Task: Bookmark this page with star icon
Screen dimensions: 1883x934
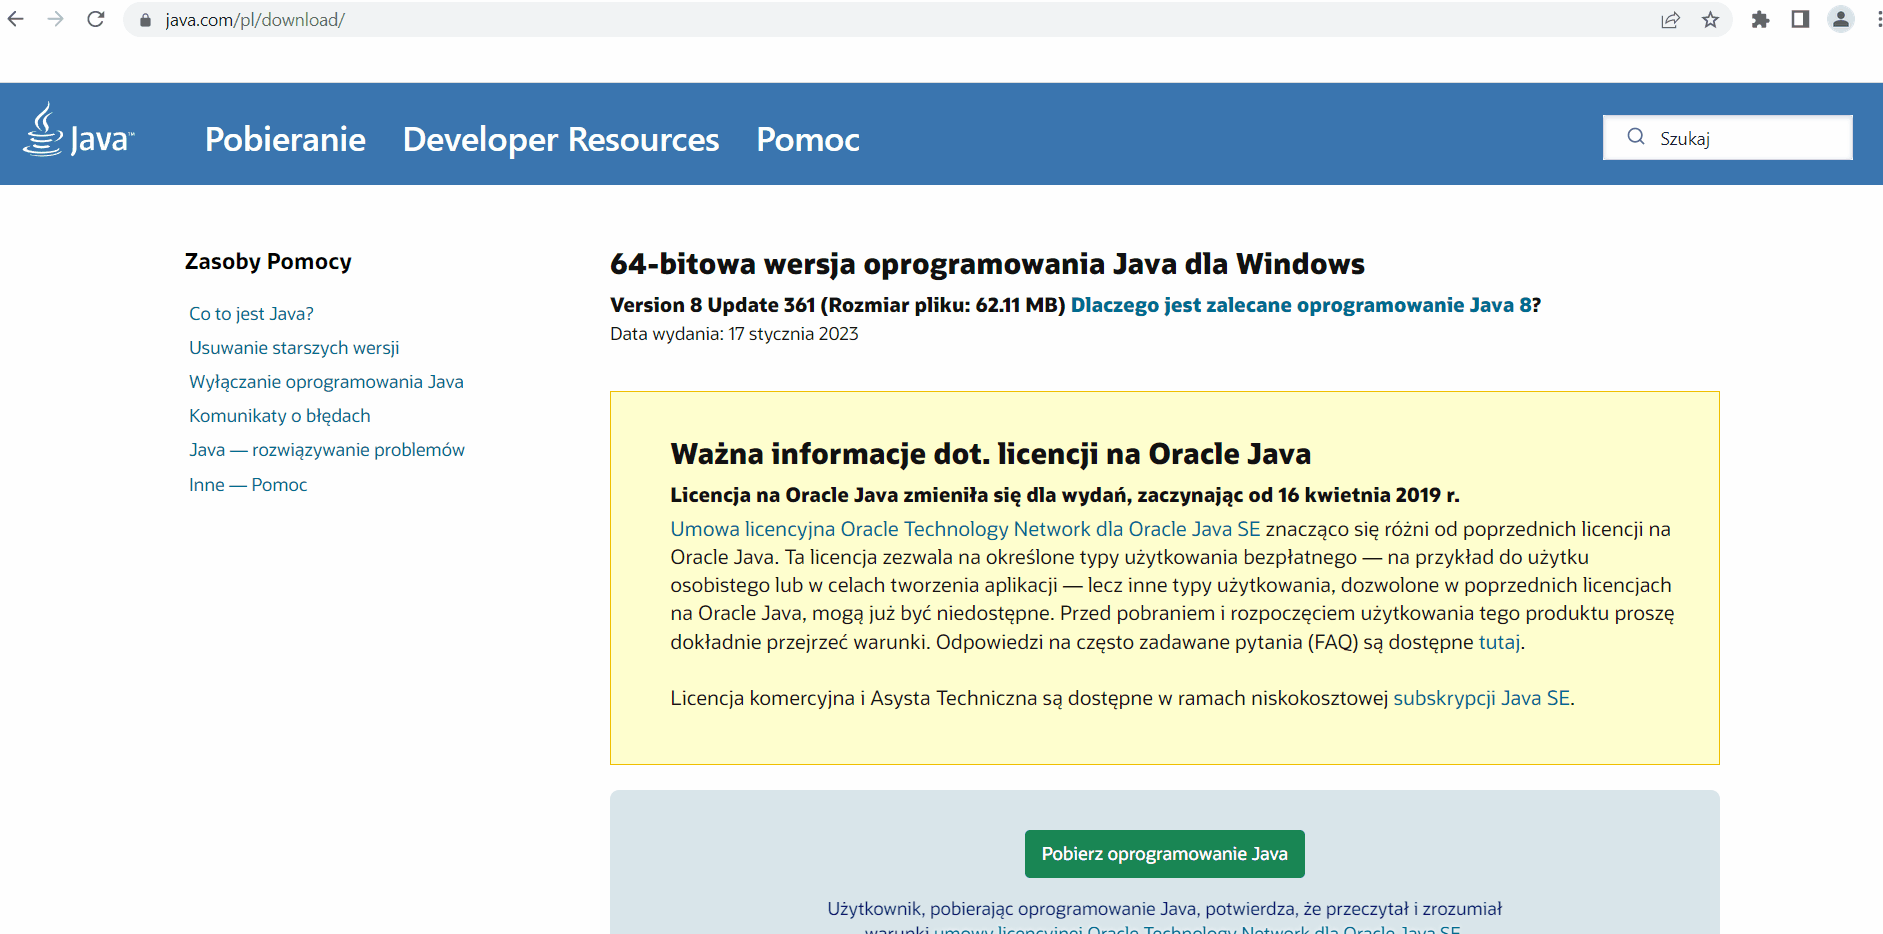Action: click(1710, 20)
